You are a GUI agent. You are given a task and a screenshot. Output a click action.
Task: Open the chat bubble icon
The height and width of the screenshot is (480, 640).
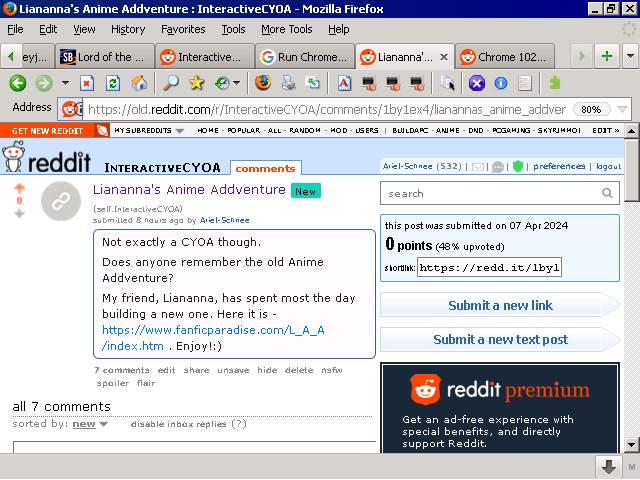coord(498,167)
